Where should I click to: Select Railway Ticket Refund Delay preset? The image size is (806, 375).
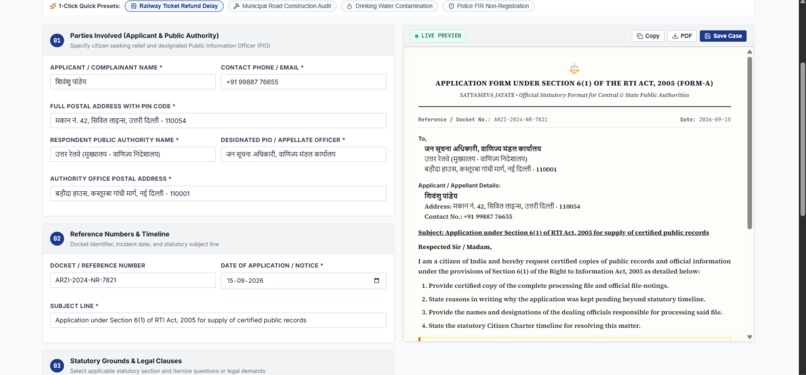tap(174, 6)
